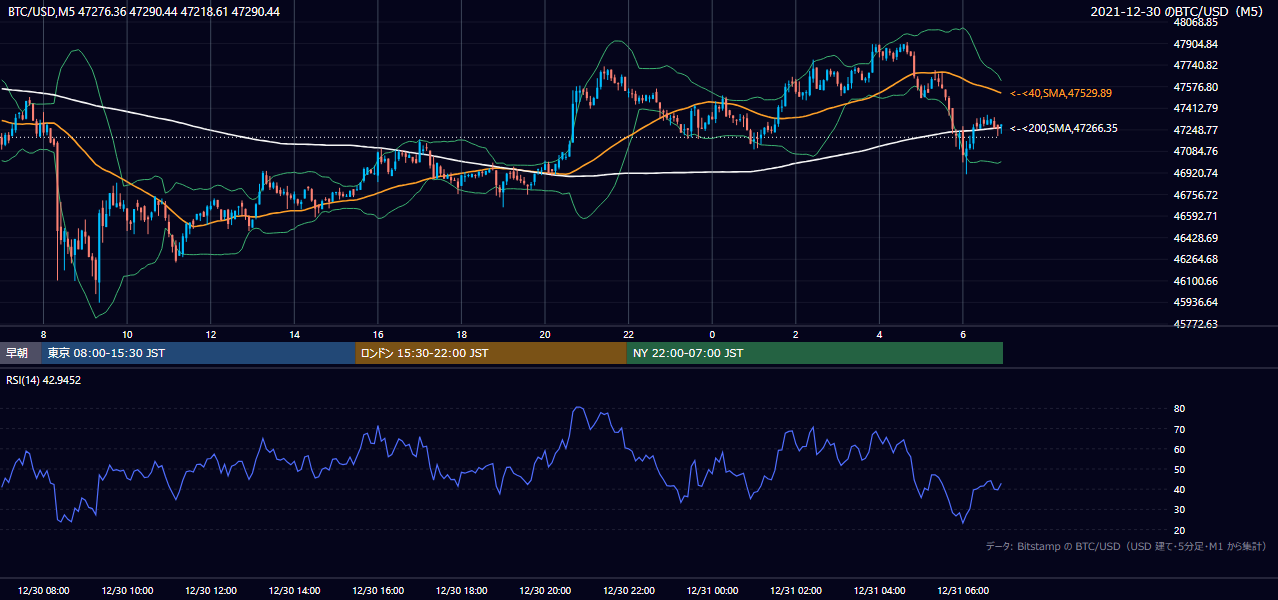
Task: Click RSI scale value 70
Action: tap(1180, 429)
